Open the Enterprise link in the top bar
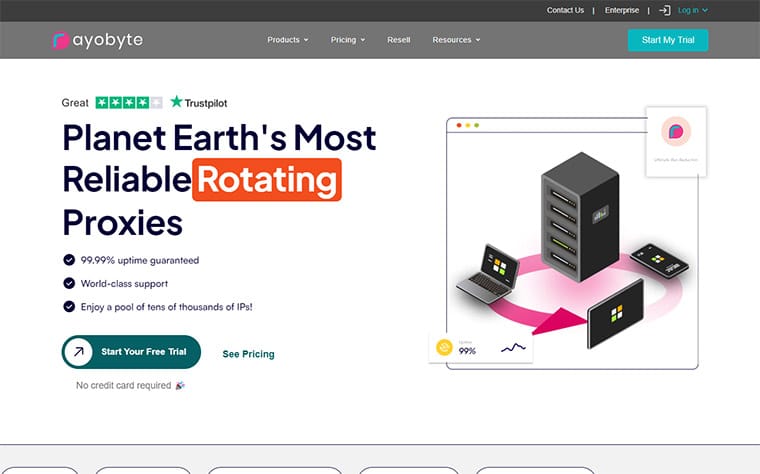This screenshot has width=760, height=474. 622,10
